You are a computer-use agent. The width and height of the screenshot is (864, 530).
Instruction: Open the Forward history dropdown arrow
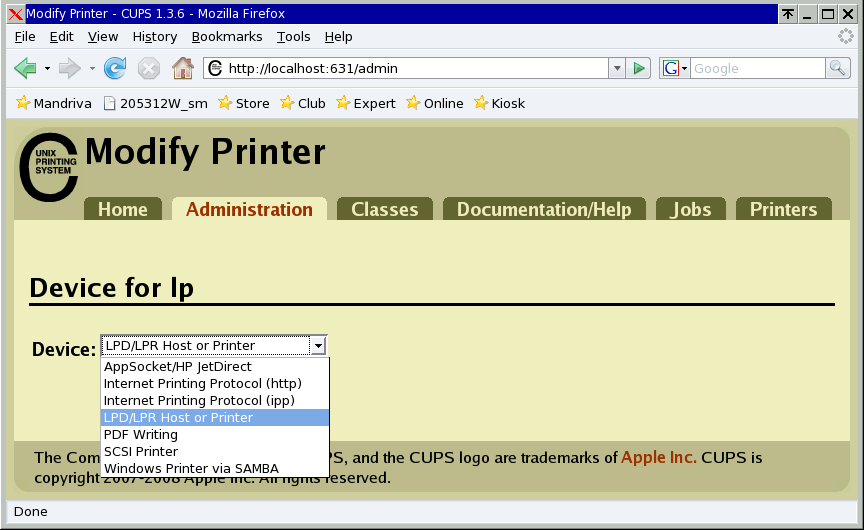[x=92, y=69]
